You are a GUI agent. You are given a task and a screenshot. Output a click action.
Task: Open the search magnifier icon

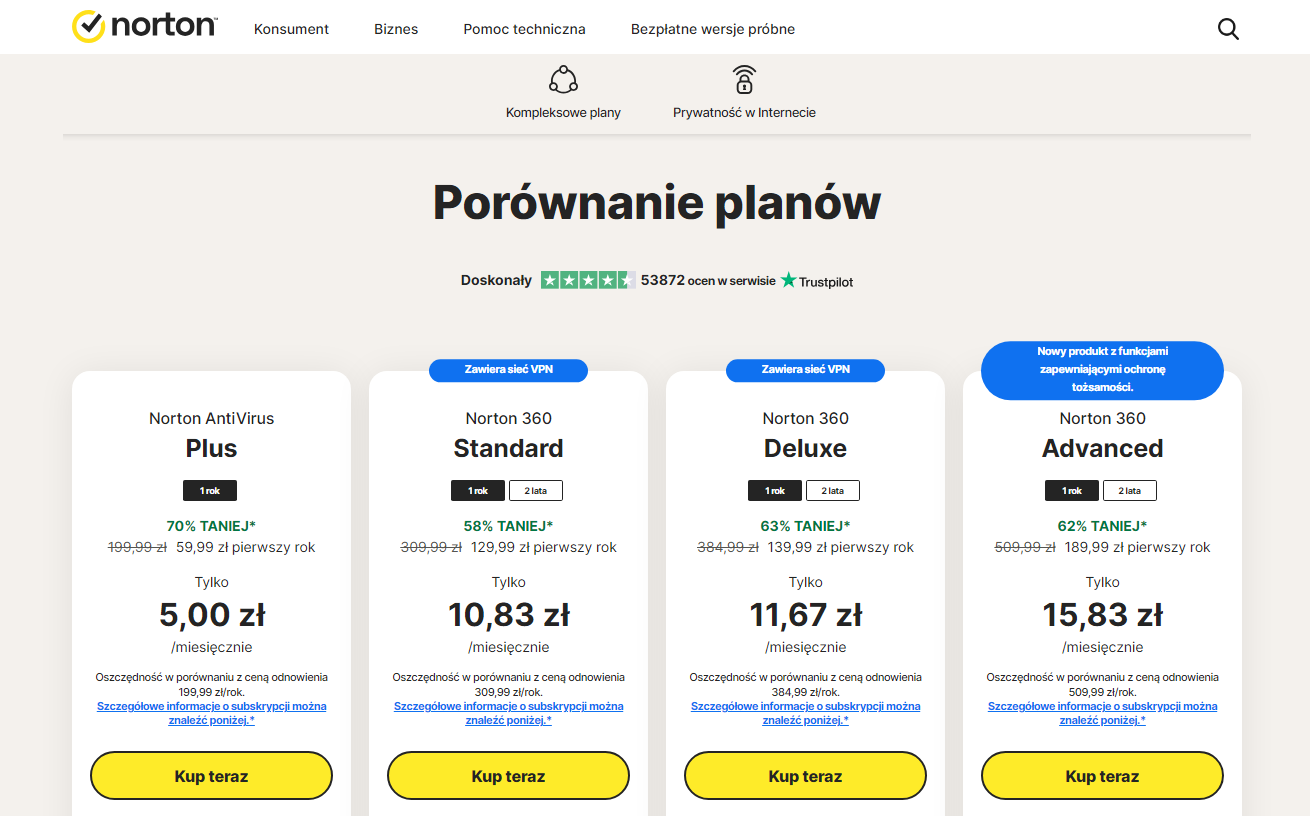pos(1228,29)
